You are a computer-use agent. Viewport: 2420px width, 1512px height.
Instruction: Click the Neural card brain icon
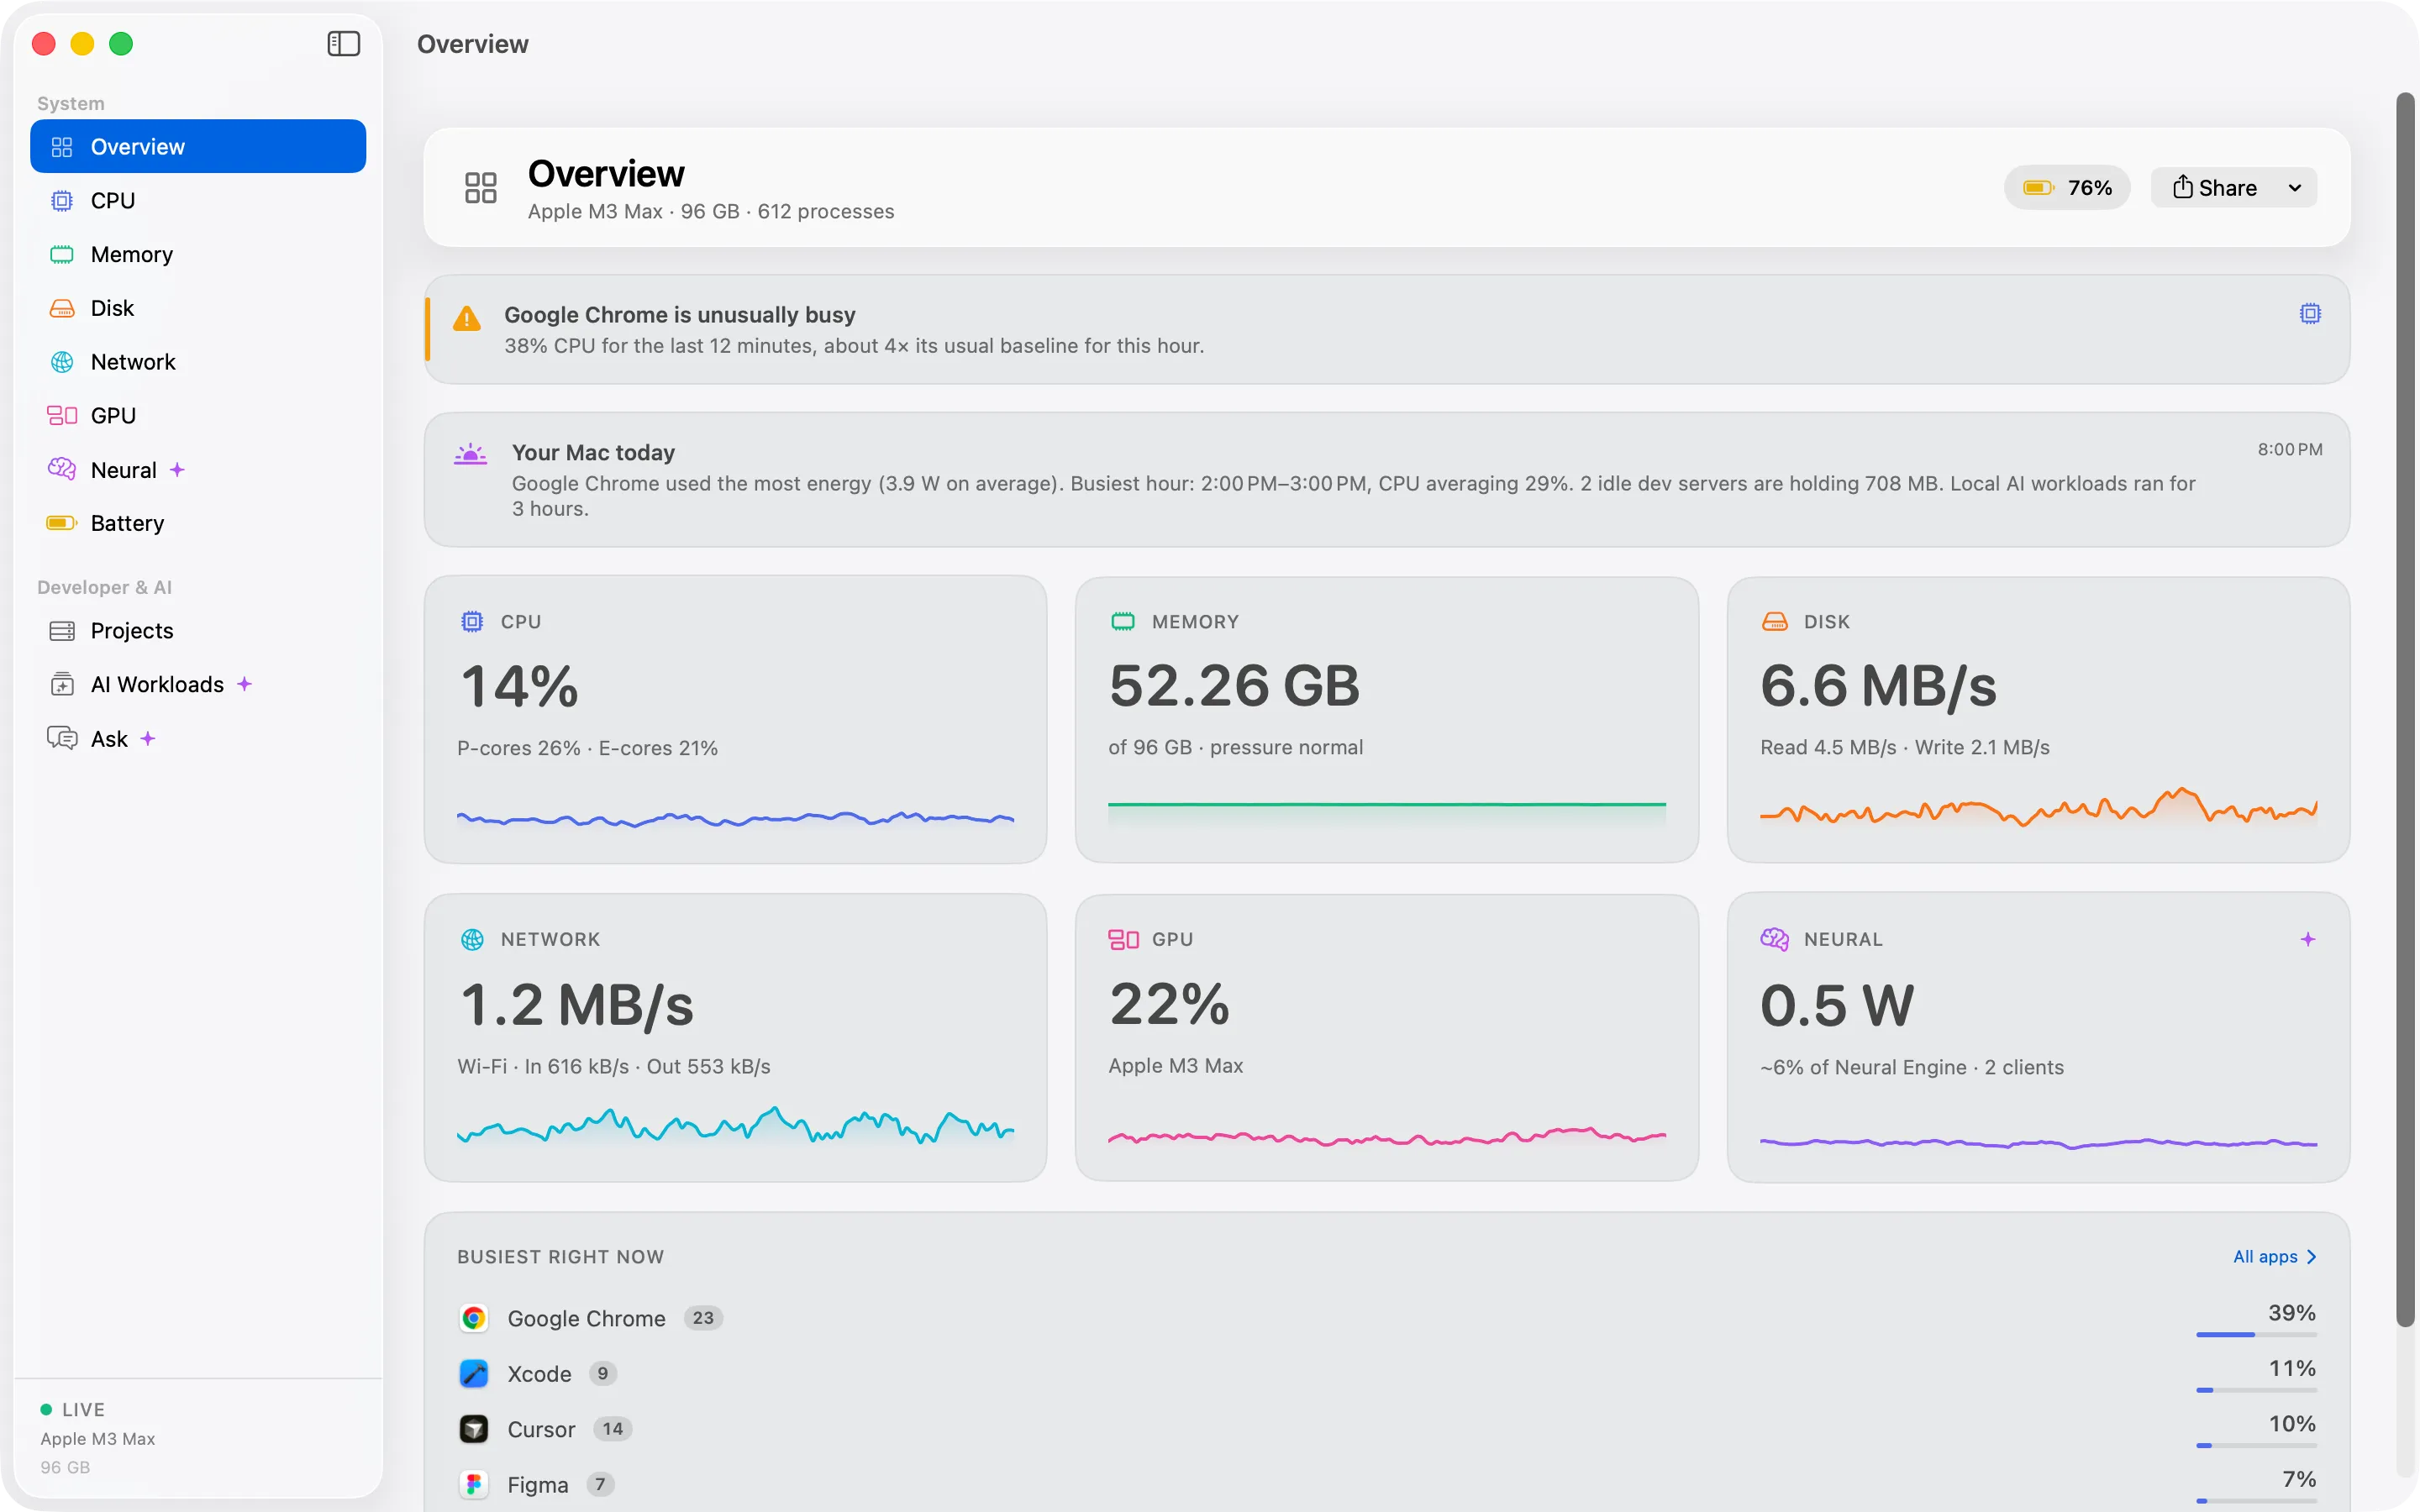coord(1774,939)
